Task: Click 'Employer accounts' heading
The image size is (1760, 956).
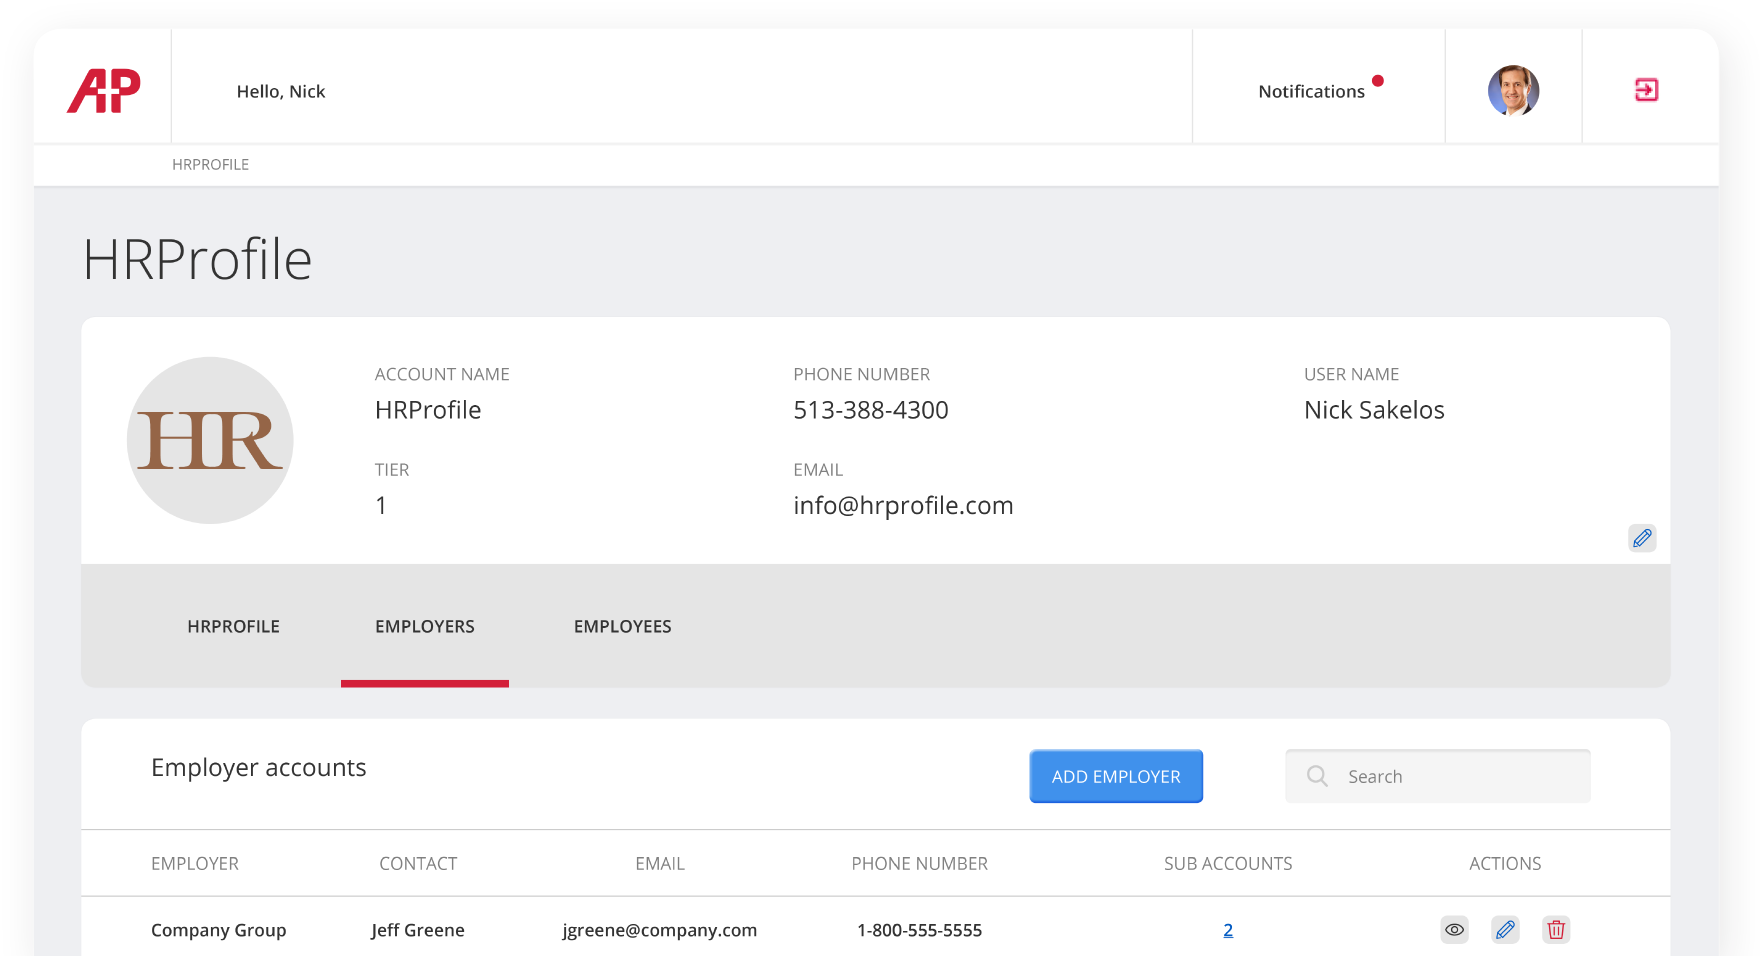Action: click(x=259, y=767)
